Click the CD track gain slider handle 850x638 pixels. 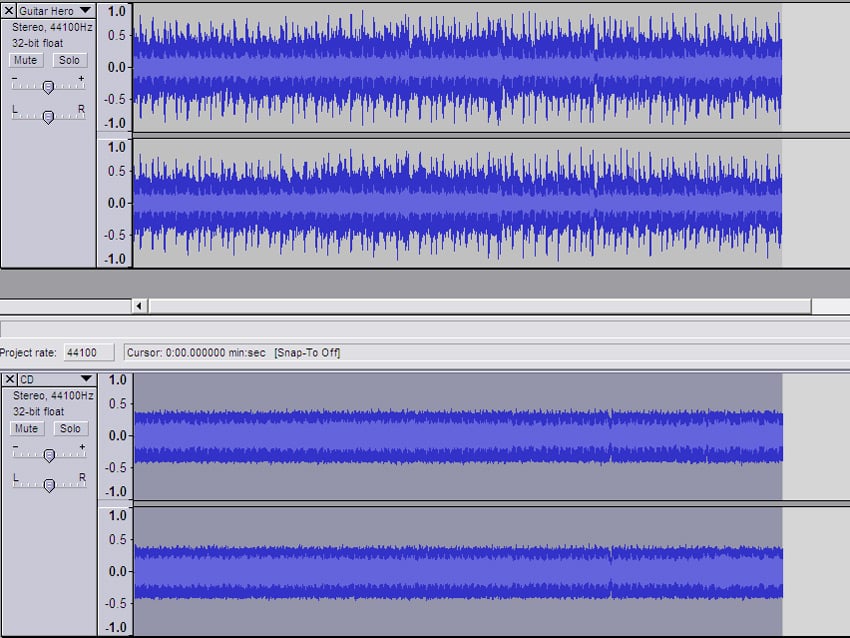click(49, 456)
